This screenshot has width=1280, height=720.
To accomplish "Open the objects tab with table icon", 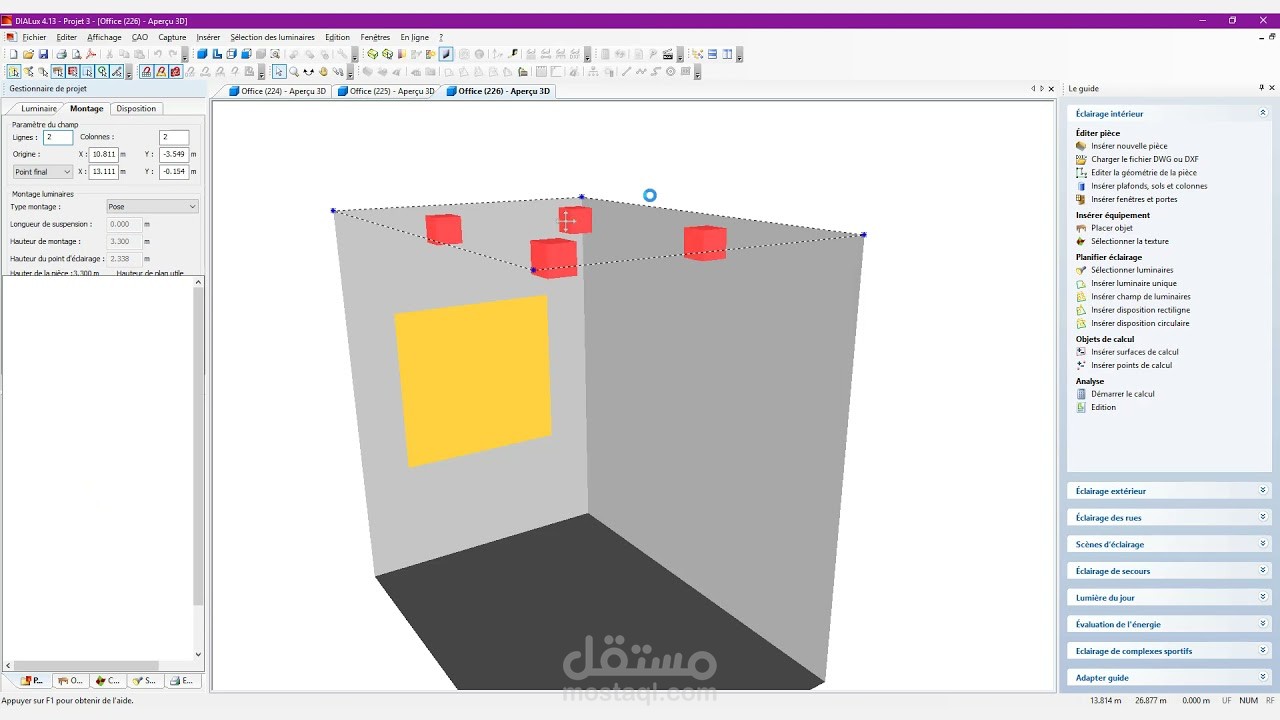I will (x=70, y=681).
